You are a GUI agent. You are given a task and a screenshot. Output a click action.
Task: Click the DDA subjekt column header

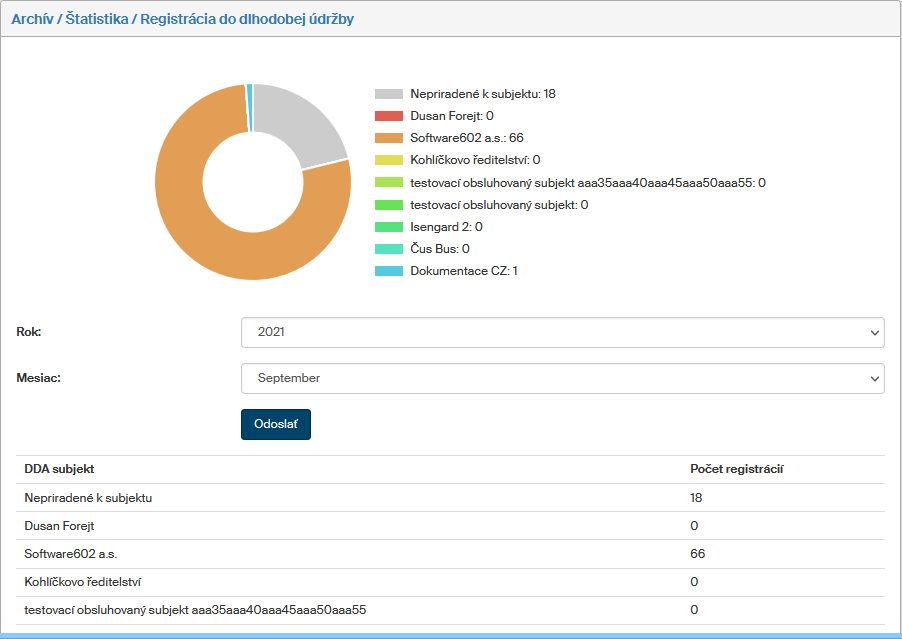(x=59, y=469)
